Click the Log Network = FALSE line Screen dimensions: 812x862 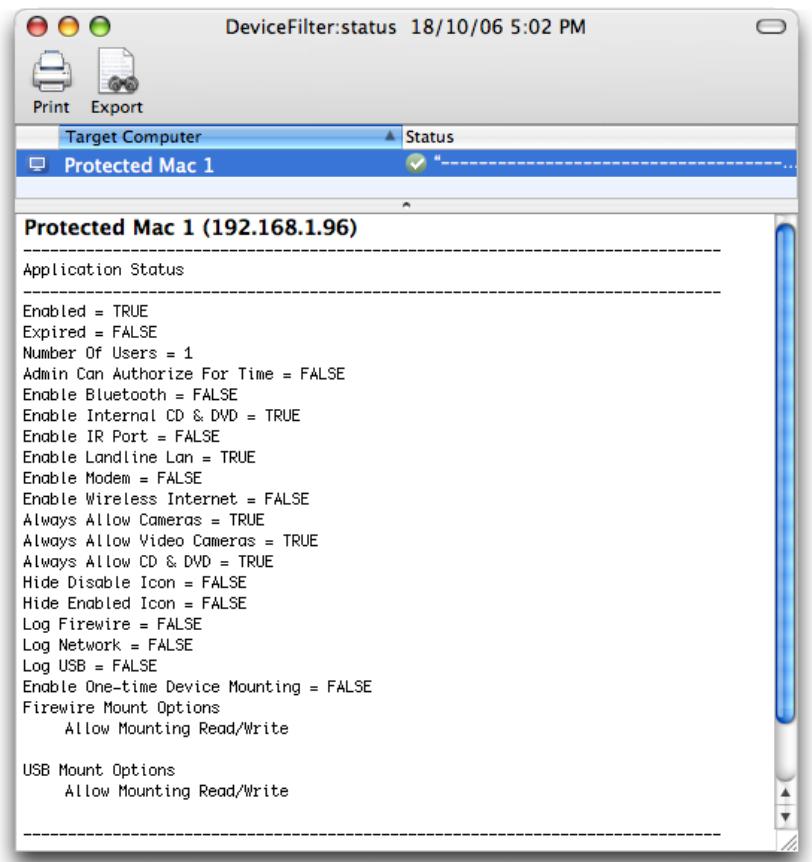108,645
